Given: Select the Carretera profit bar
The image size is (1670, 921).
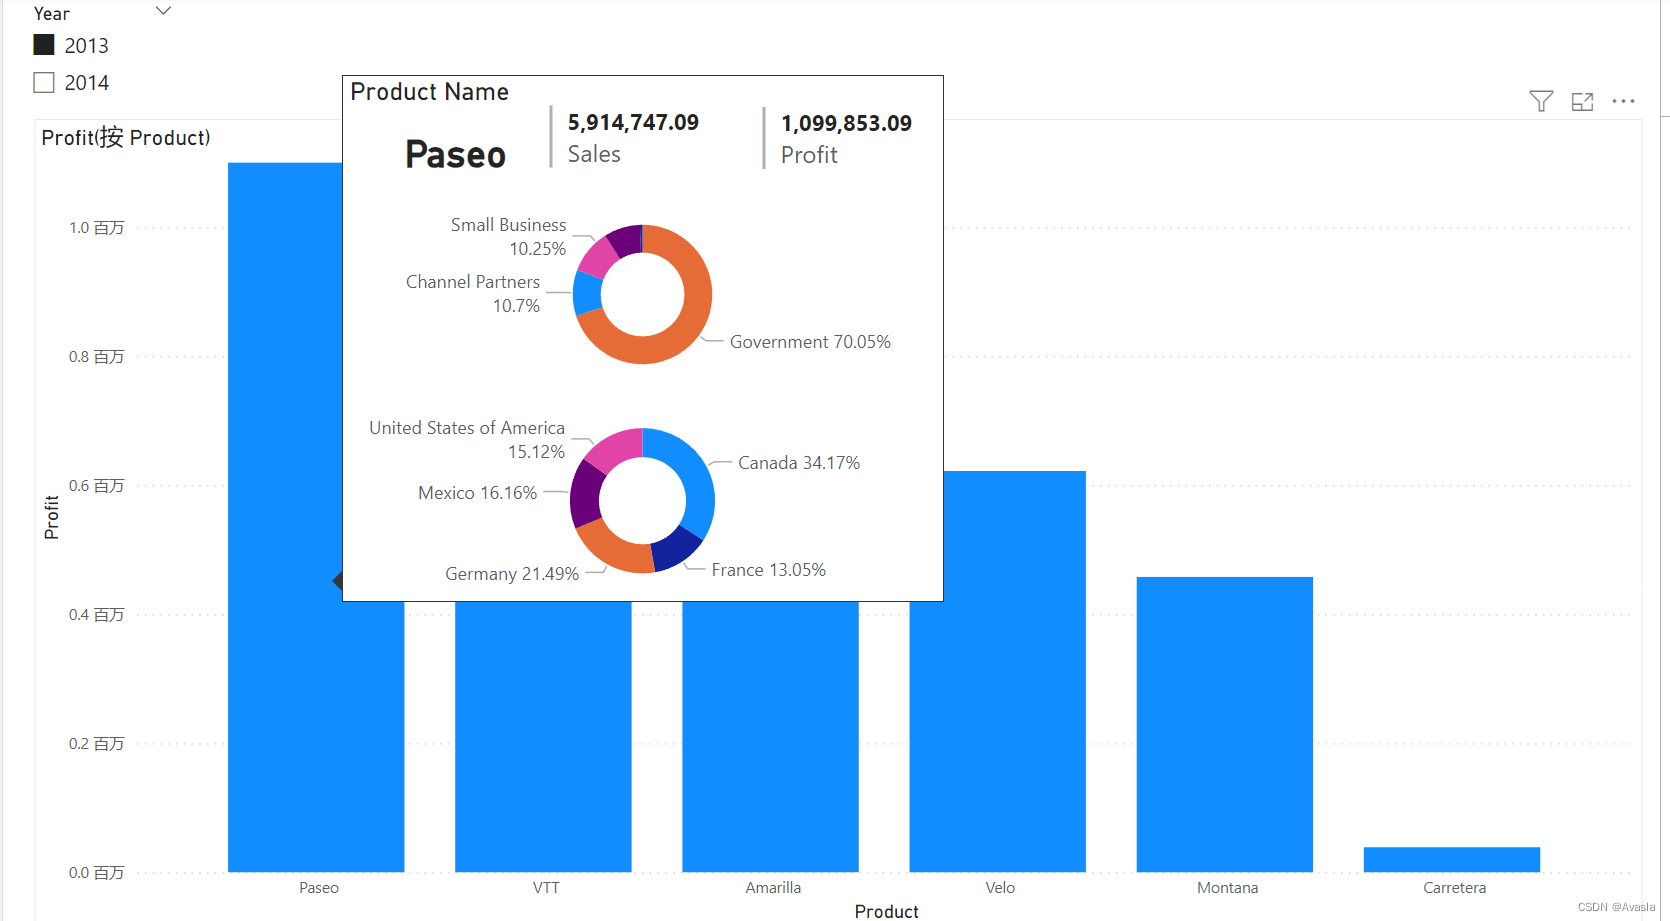Looking at the screenshot, I should [1451, 860].
